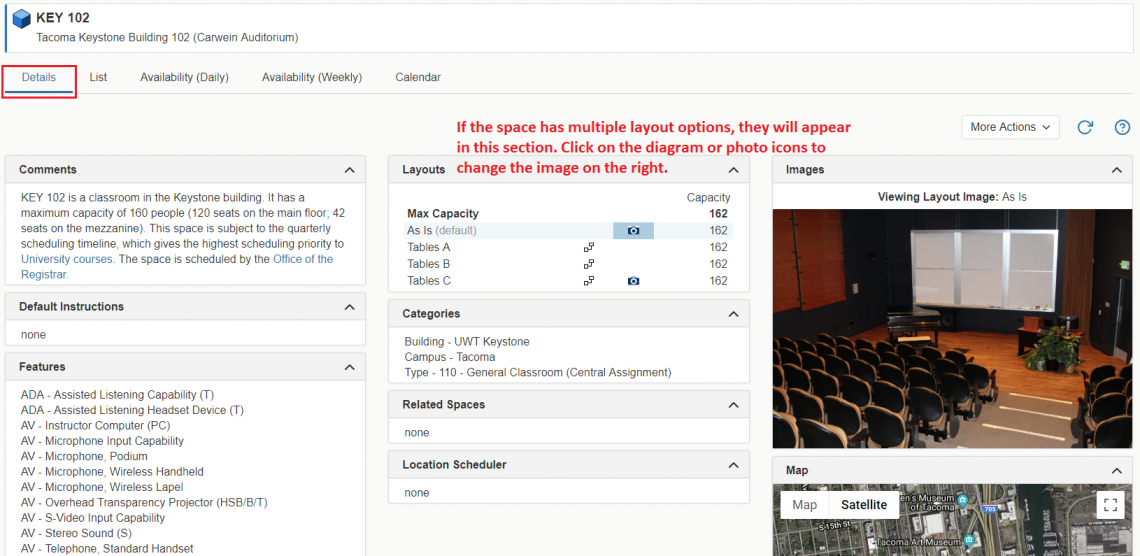Toggle fullscreen view on the map
Viewport: 1140px width, 556px height.
(x=1110, y=505)
